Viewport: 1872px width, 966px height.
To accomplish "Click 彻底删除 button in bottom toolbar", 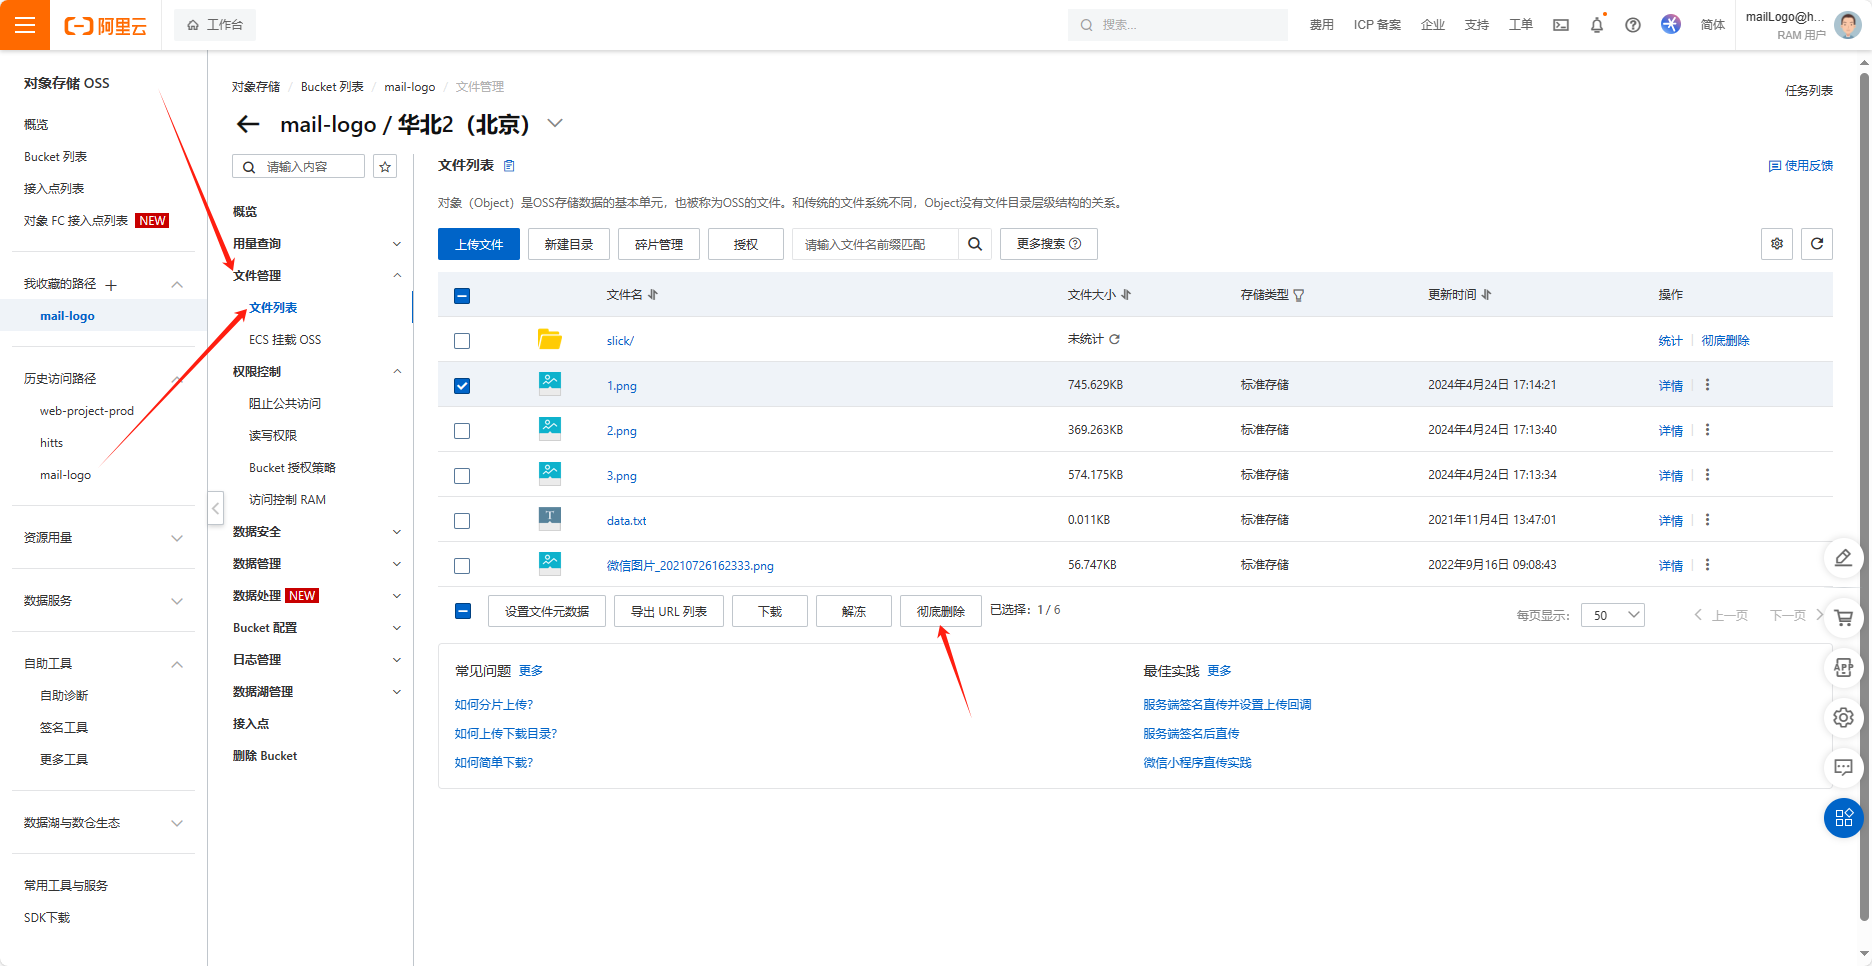I will pyautogui.click(x=940, y=611).
